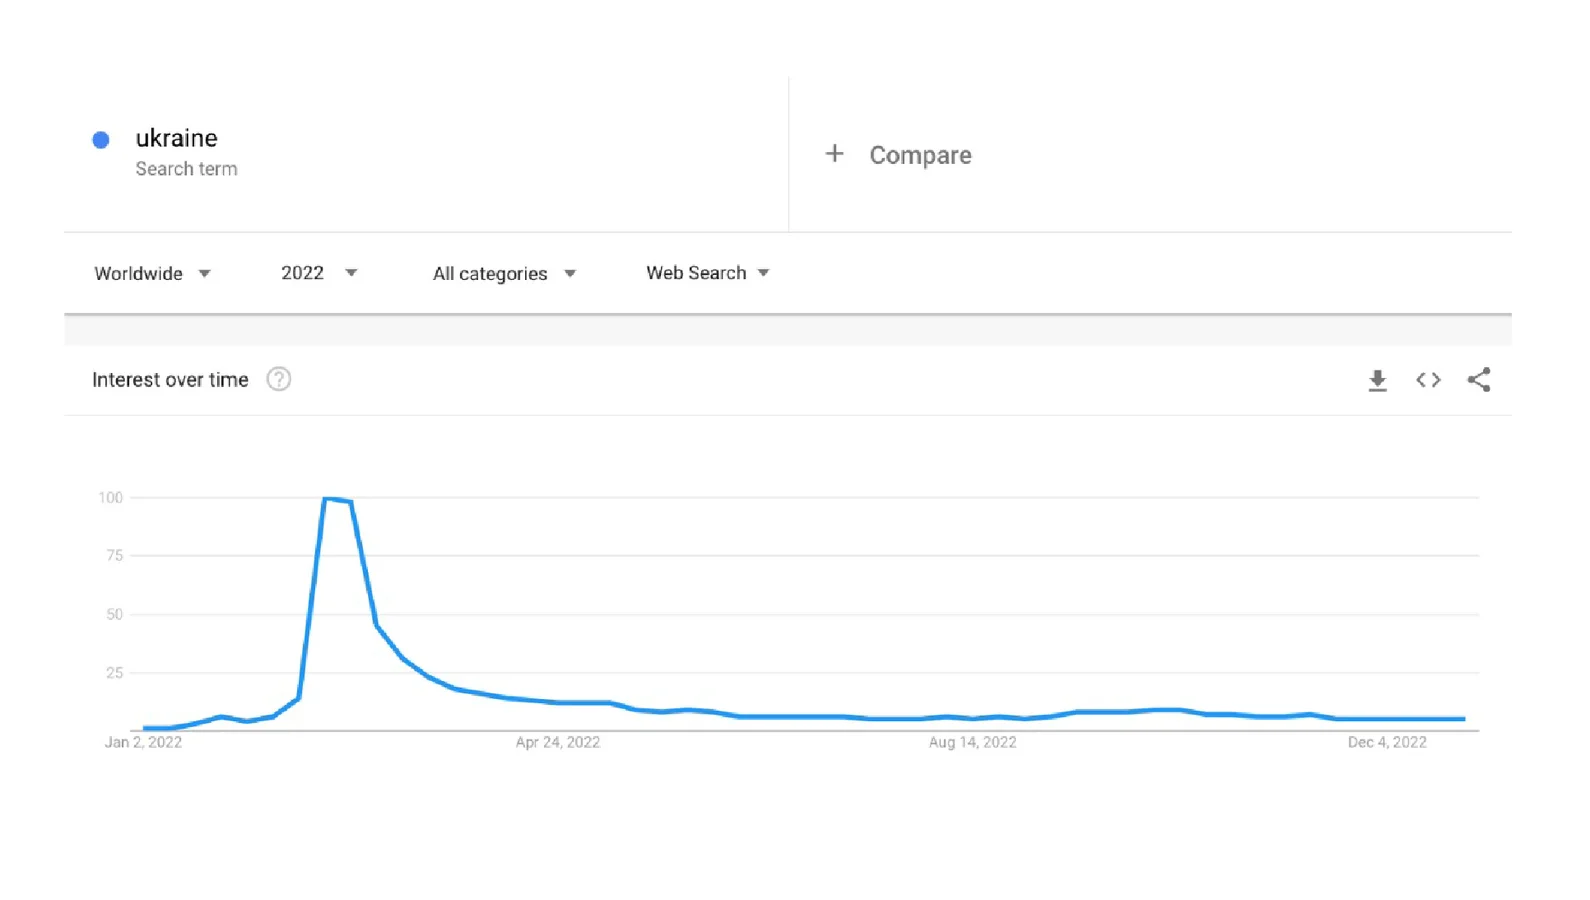The width and height of the screenshot is (1590, 900).
Task: Click the blue ukraine color dot
Action: (x=101, y=140)
